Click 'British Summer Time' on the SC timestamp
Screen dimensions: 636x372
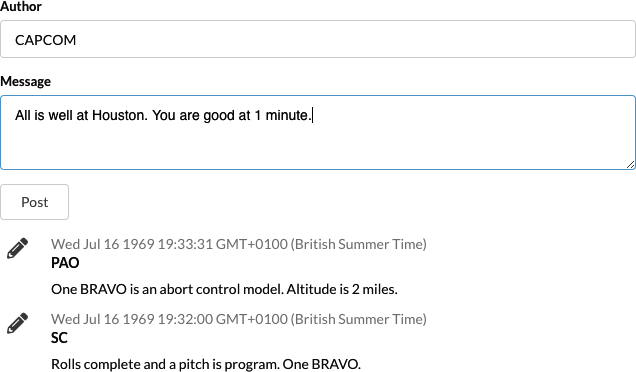359,319
